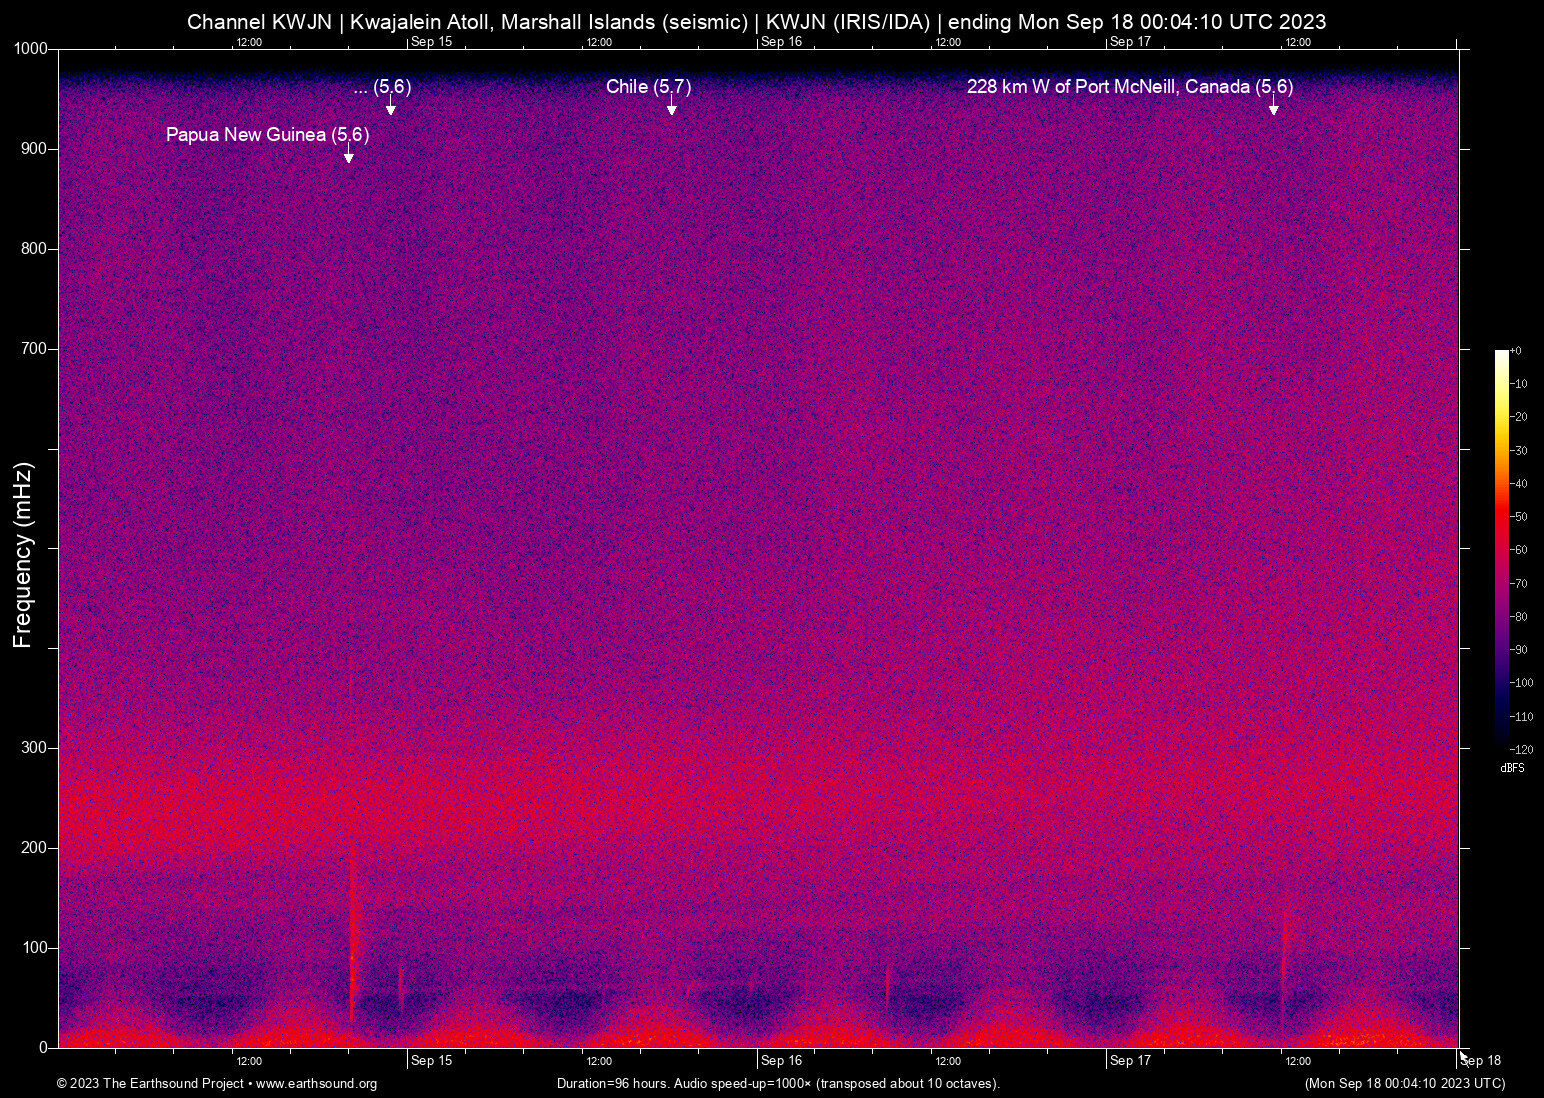Select the Sep 17 axis label
1544x1098 pixels.
[x=1130, y=1060]
